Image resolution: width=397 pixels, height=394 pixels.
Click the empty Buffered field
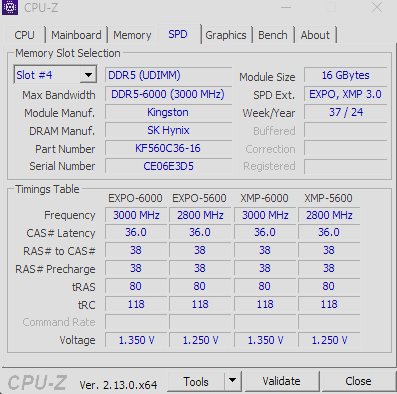tap(346, 130)
